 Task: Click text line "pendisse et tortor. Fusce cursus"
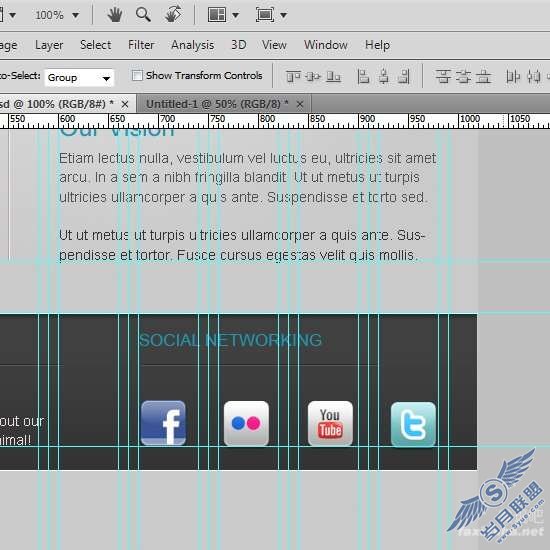239,255
